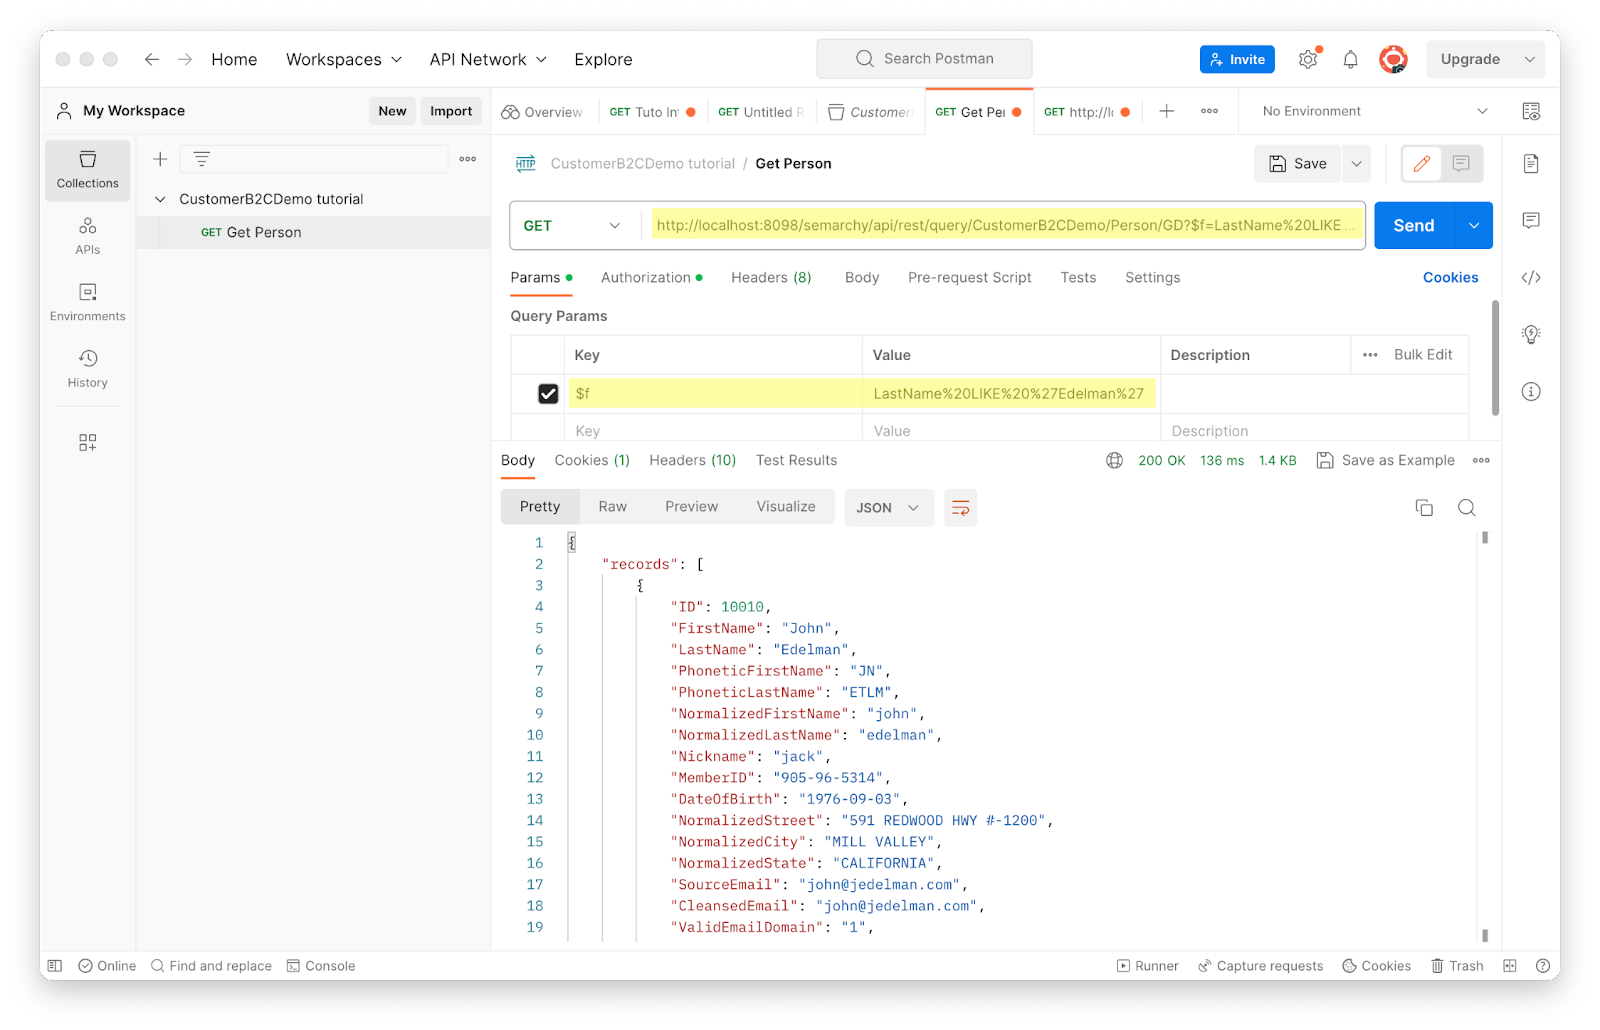Copy the response body with copy icon
The width and height of the screenshot is (1600, 1030).
(1424, 508)
